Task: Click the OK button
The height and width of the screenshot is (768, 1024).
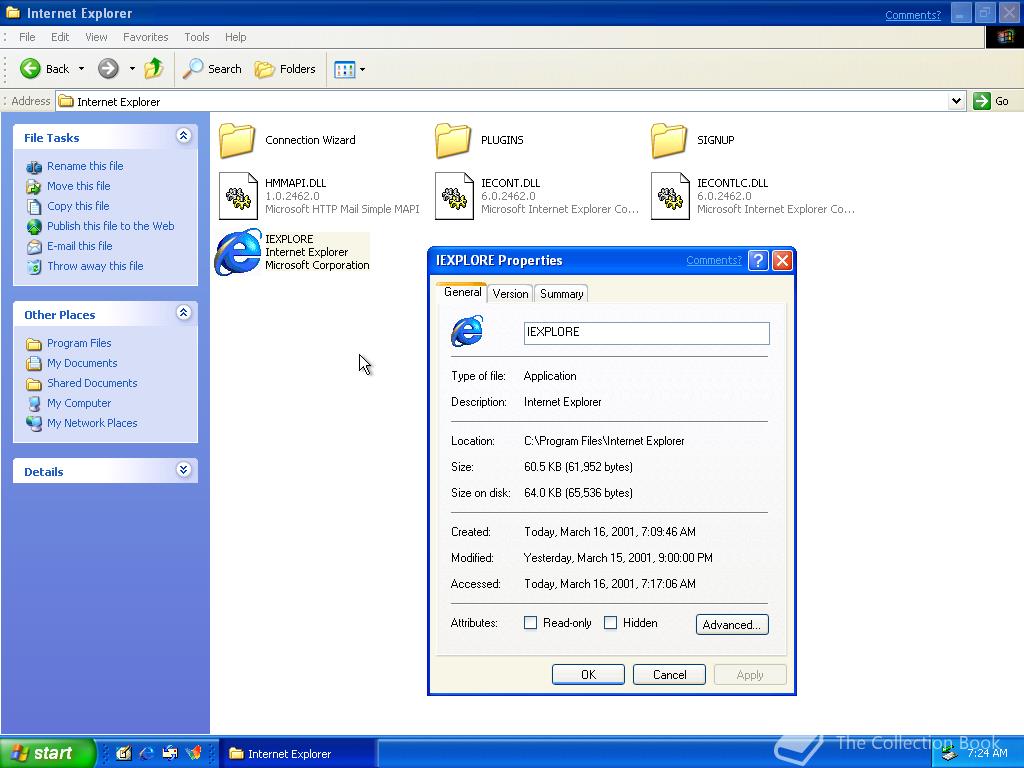Action: 588,675
